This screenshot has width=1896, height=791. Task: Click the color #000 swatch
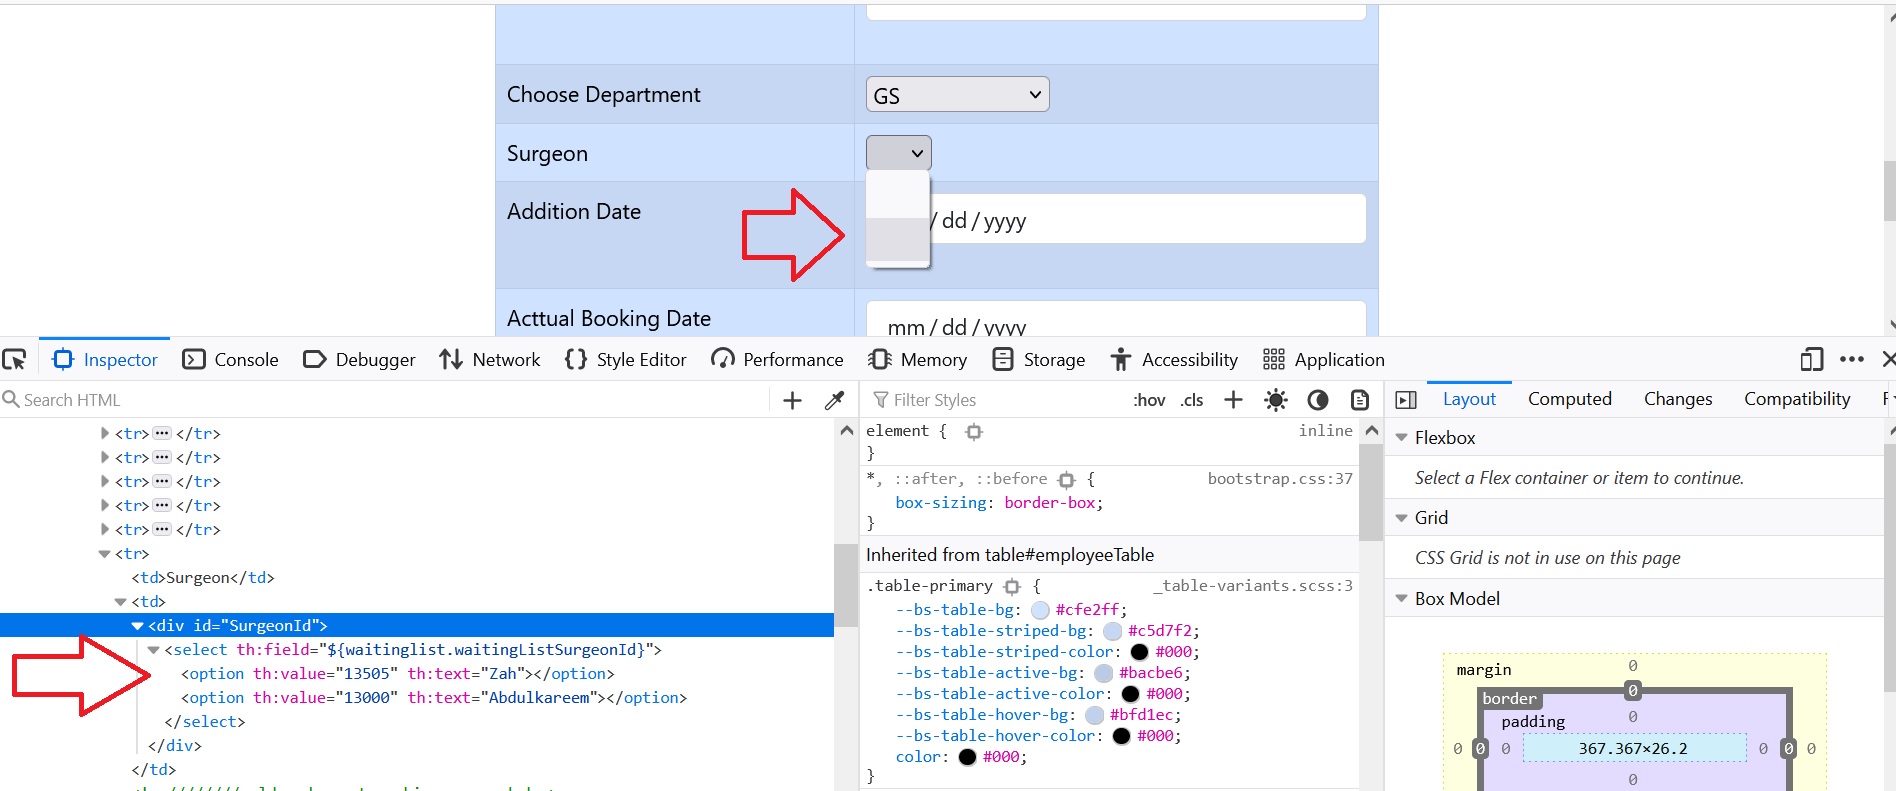(x=967, y=757)
